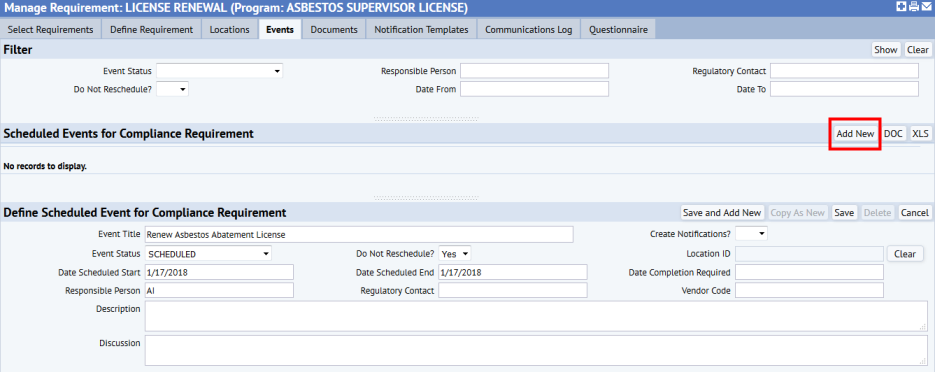Click the Delete button
The height and width of the screenshot is (372, 936).
coord(878,213)
